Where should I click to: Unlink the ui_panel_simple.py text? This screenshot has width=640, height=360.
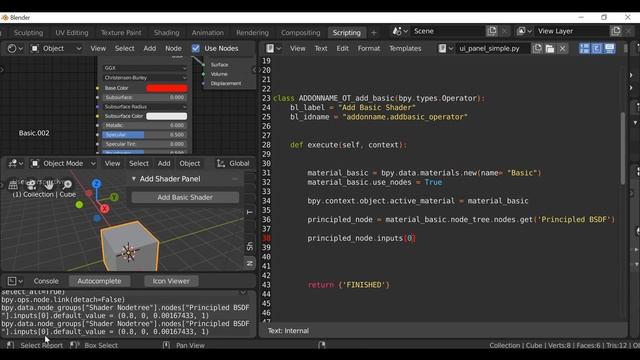tap(562, 48)
